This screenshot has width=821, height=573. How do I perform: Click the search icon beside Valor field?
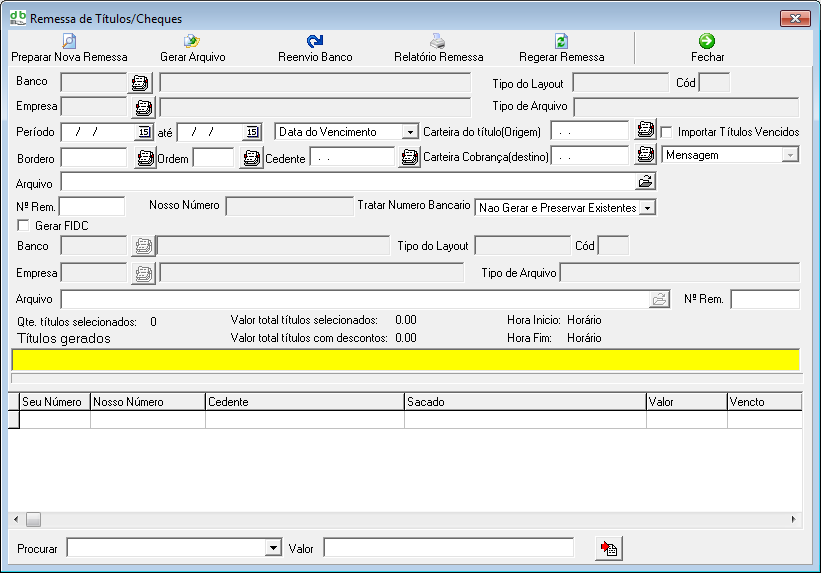click(609, 549)
